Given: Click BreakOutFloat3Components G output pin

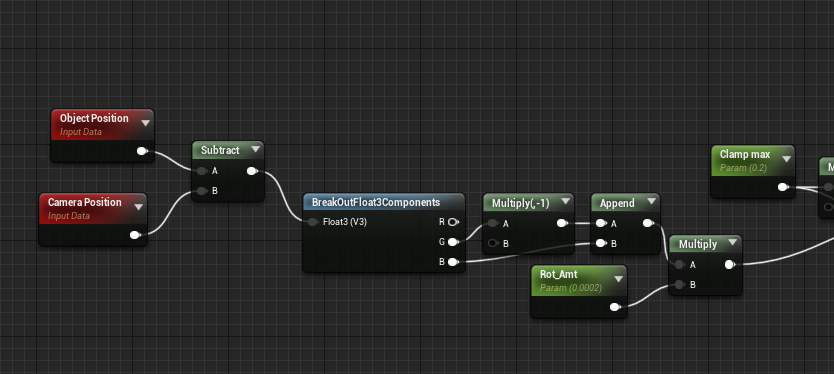Looking at the screenshot, I should tap(453, 242).
